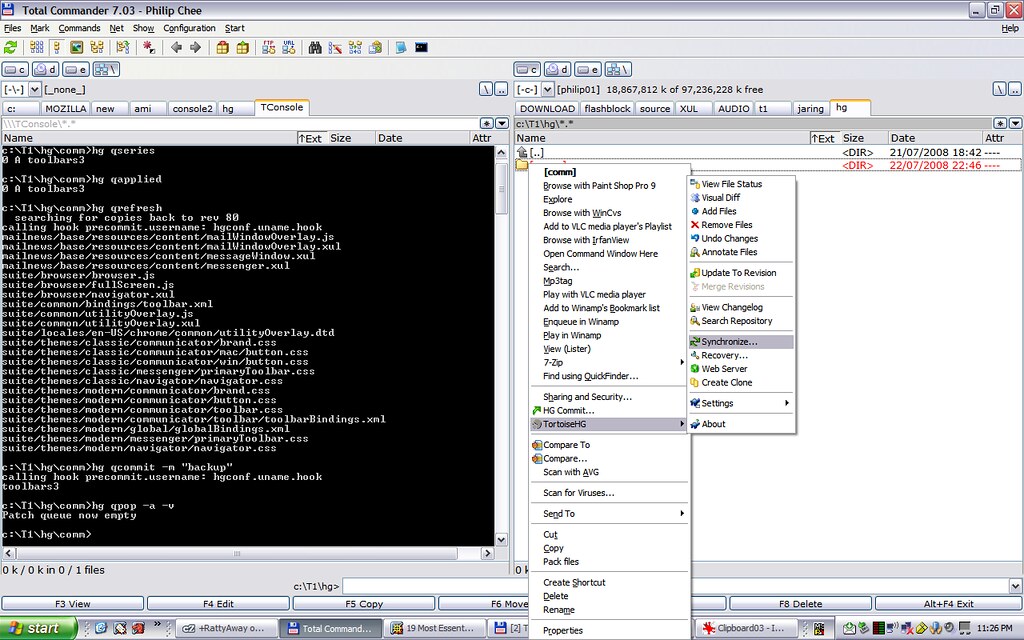The image size is (1024, 640).
Task: Click the Reread source refresh icon
Action: 10,47
